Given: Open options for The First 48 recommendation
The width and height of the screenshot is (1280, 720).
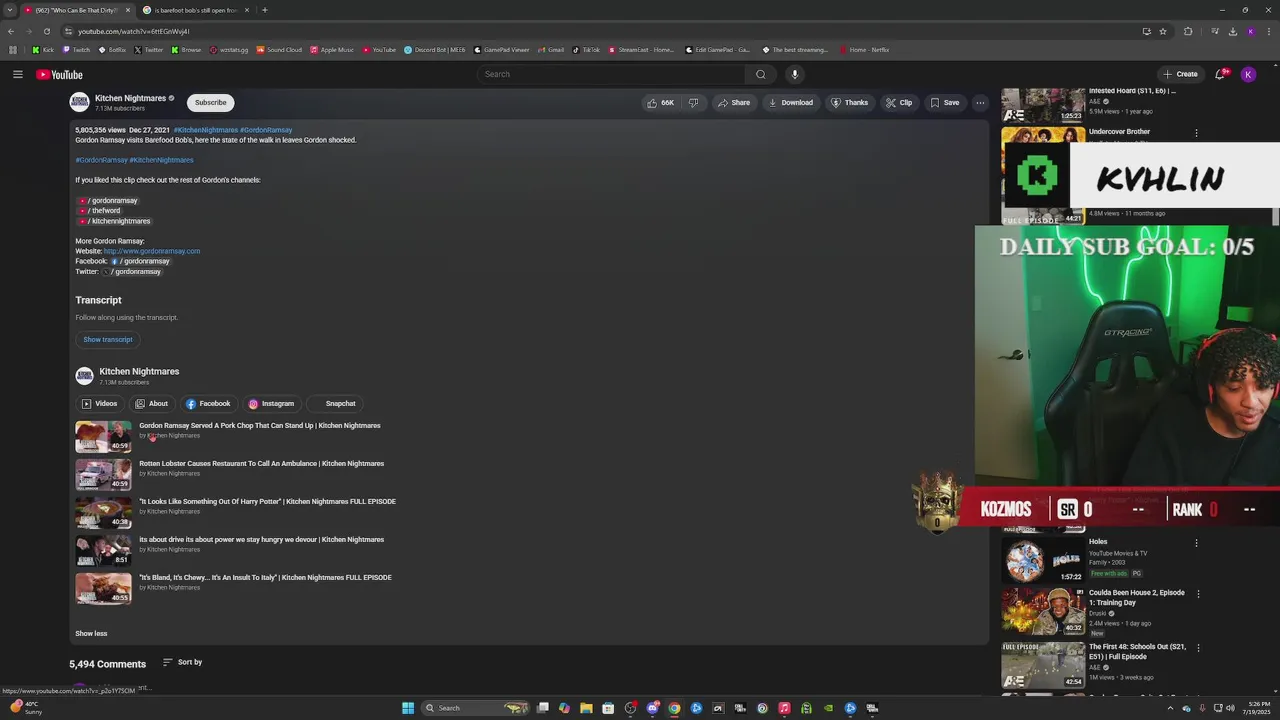Looking at the screenshot, I should 1198,648.
